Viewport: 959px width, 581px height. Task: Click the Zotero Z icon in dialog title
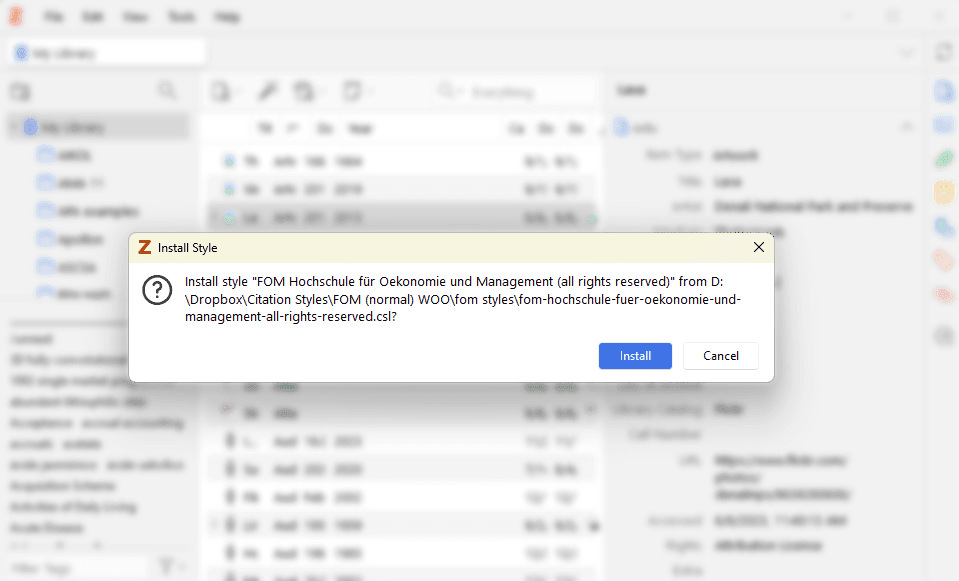point(144,247)
